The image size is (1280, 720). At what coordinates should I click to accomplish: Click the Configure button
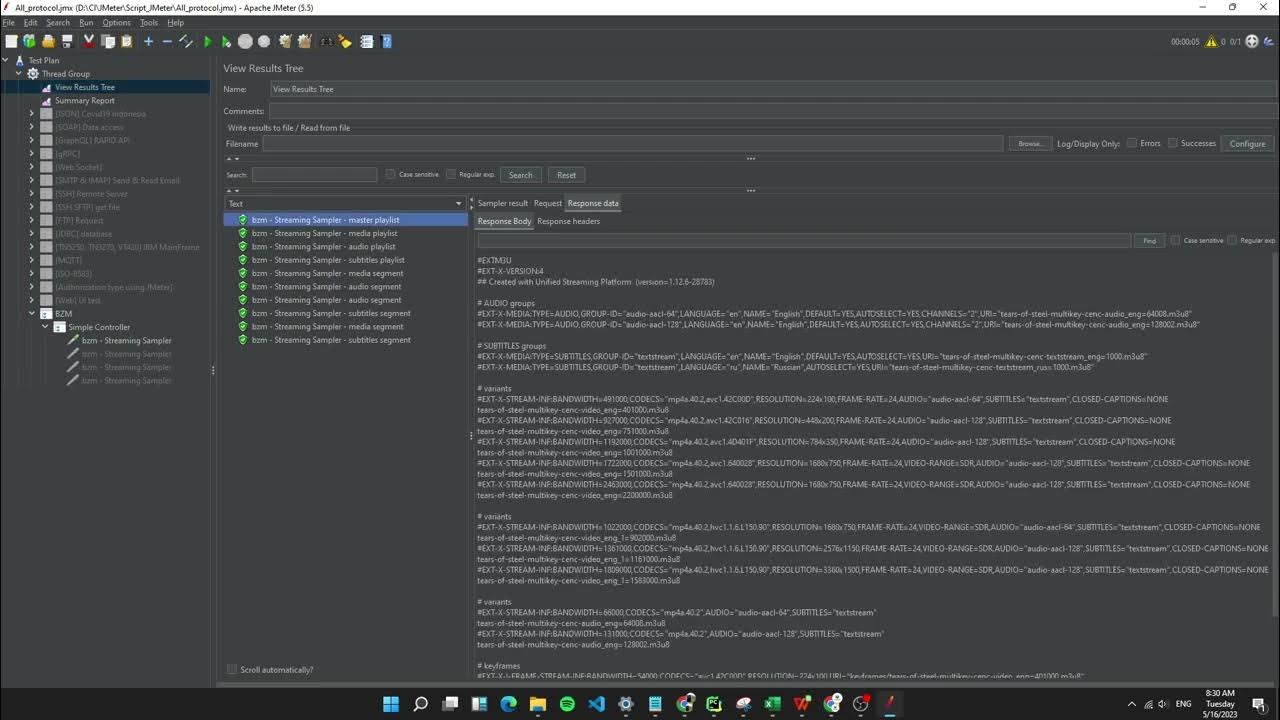1247,143
